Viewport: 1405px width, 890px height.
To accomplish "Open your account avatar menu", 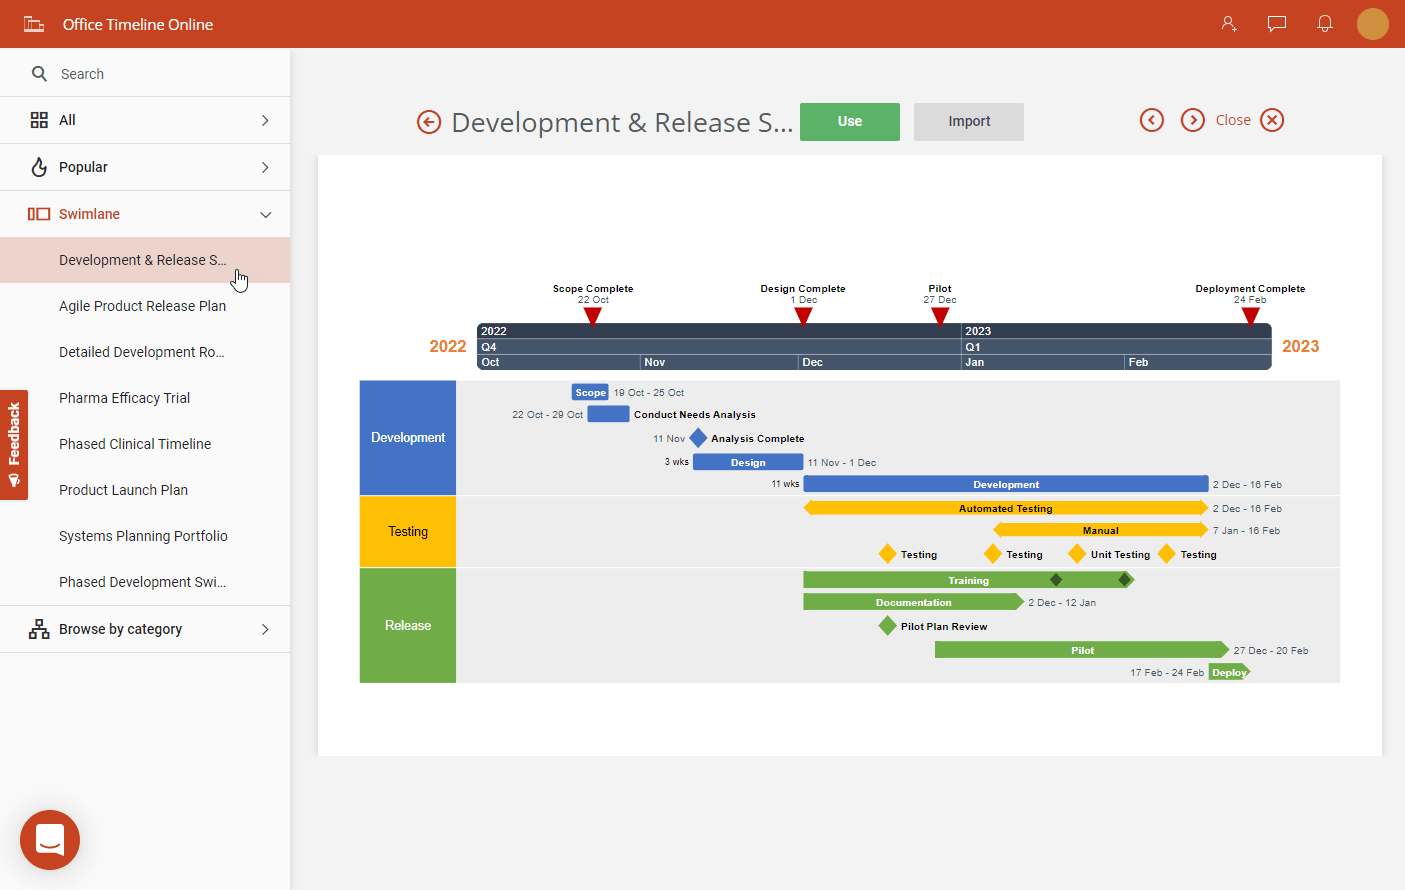I will point(1373,24).
